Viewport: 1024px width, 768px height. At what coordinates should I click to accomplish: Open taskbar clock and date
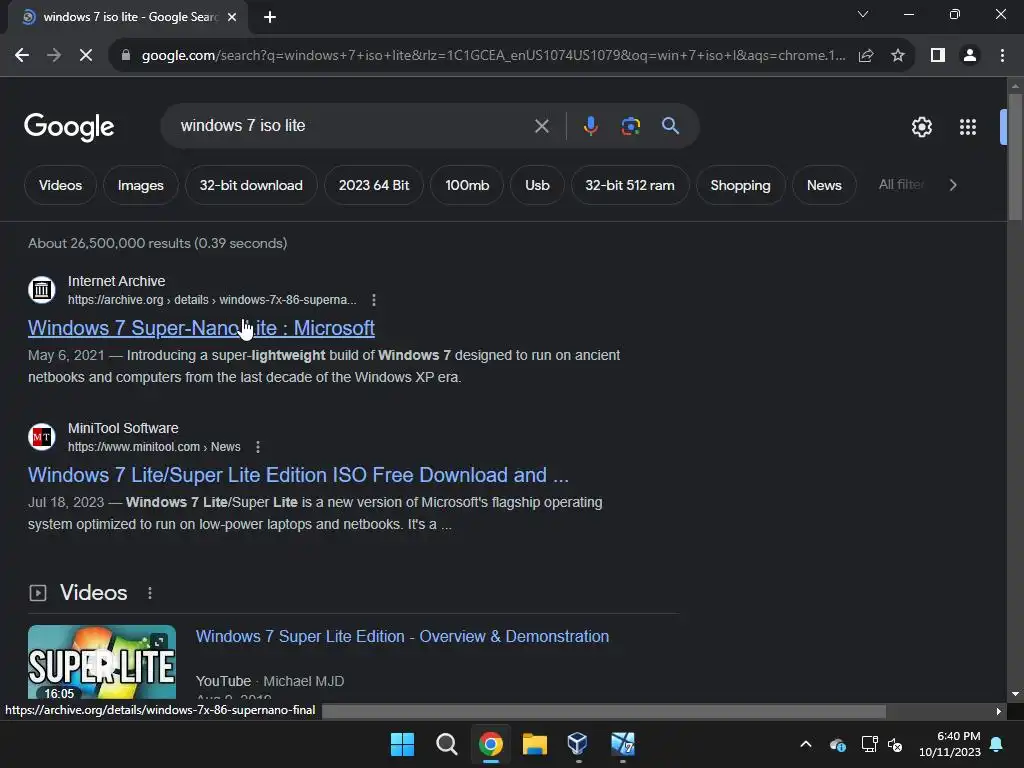point(950,744)
